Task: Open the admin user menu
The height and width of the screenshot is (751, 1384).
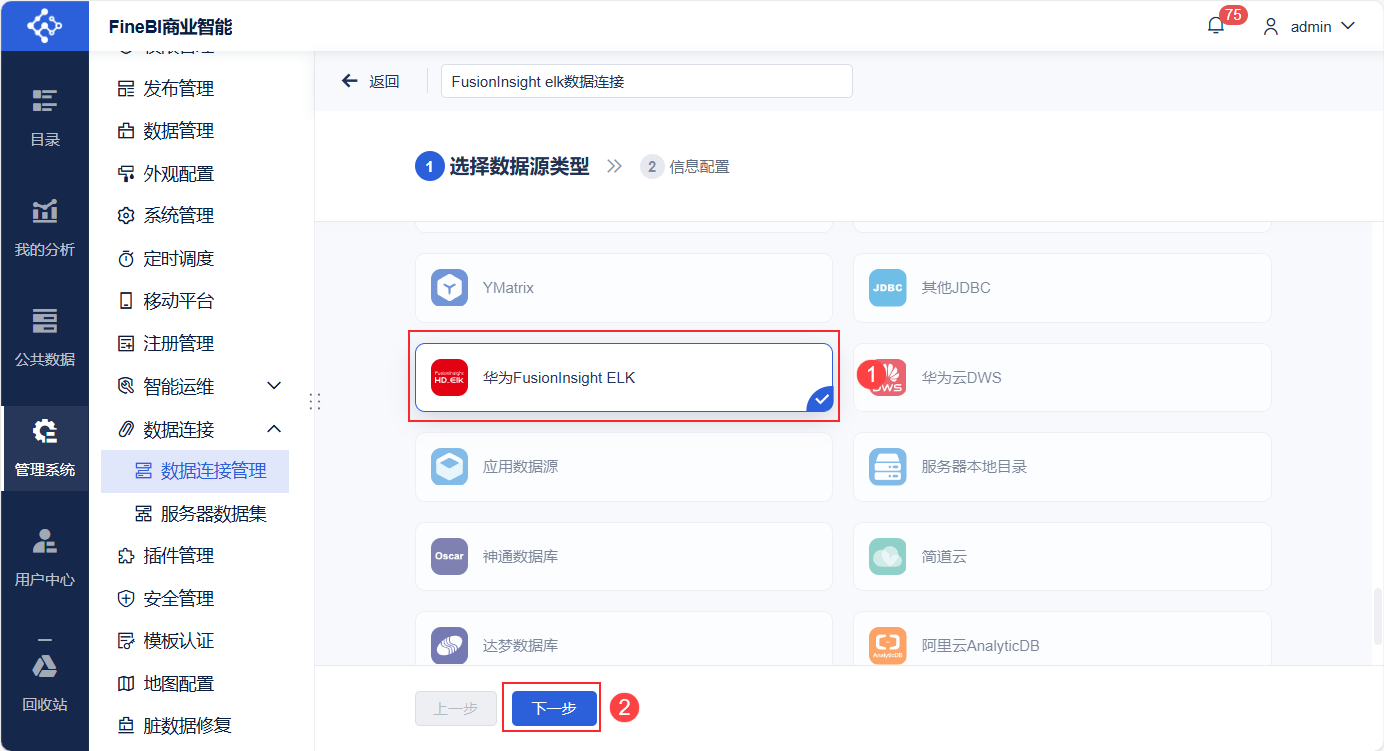Action: 1309,27
